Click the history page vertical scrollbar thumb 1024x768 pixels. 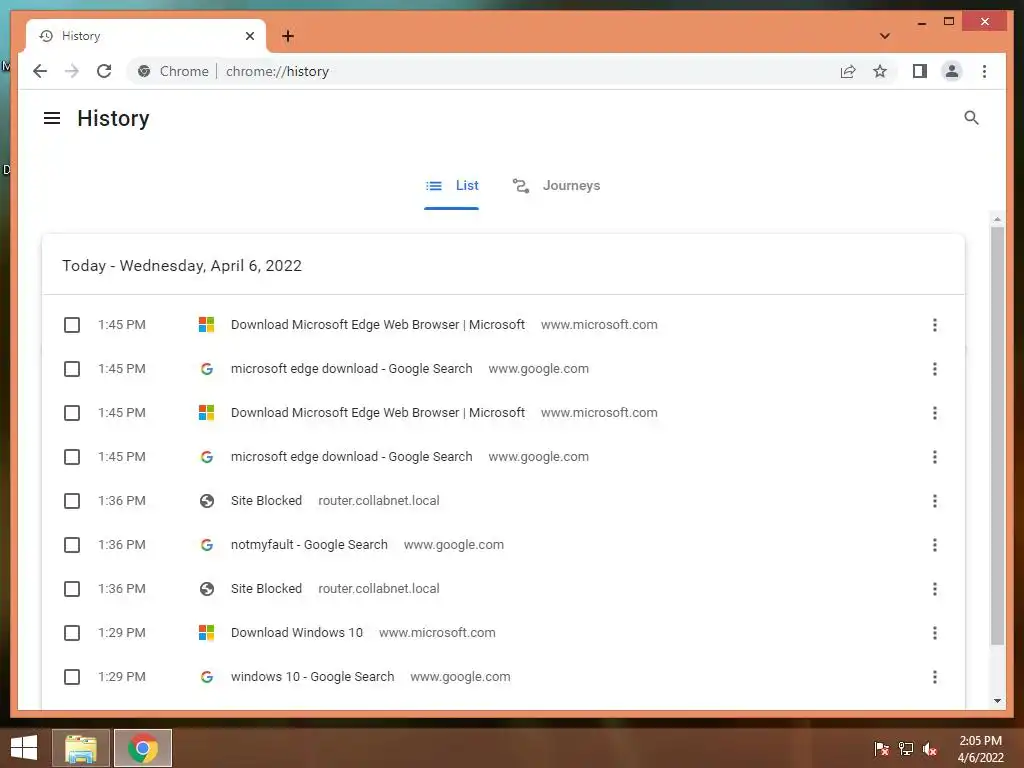[x=997, y=435]
